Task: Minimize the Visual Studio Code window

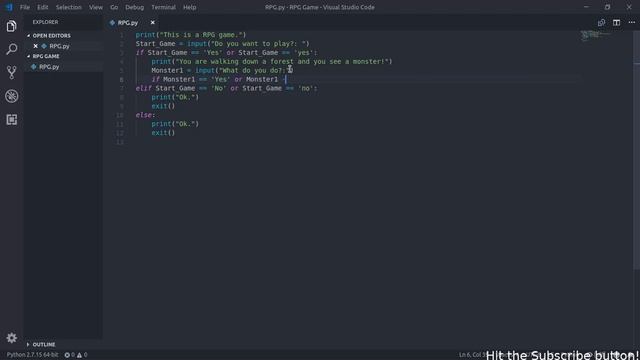Action: pos(587,7)
